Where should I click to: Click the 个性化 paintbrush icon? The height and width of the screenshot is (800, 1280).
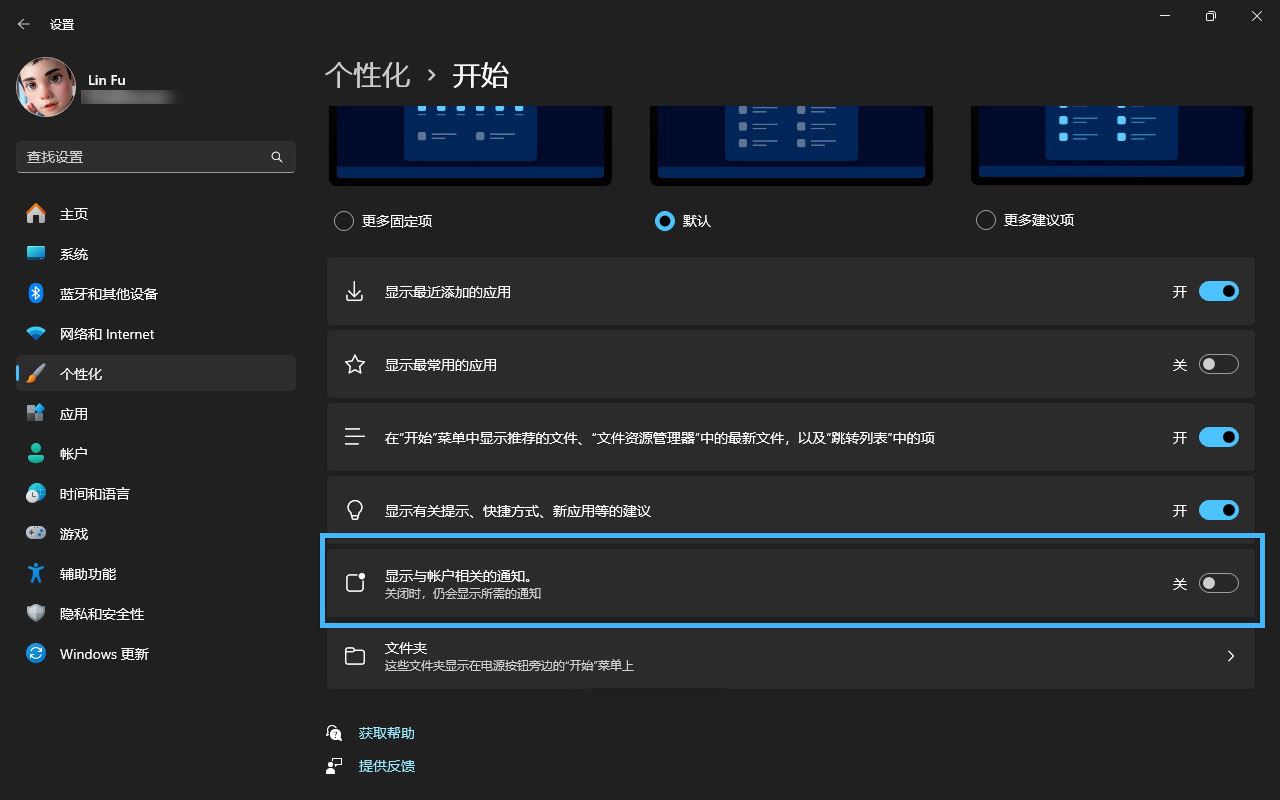coord(36,374)
